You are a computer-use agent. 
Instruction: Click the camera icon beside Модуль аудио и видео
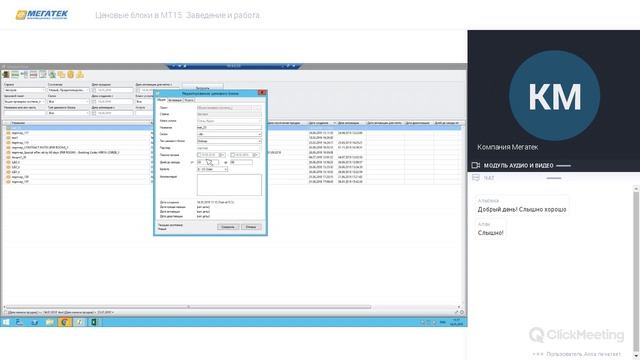476,165
